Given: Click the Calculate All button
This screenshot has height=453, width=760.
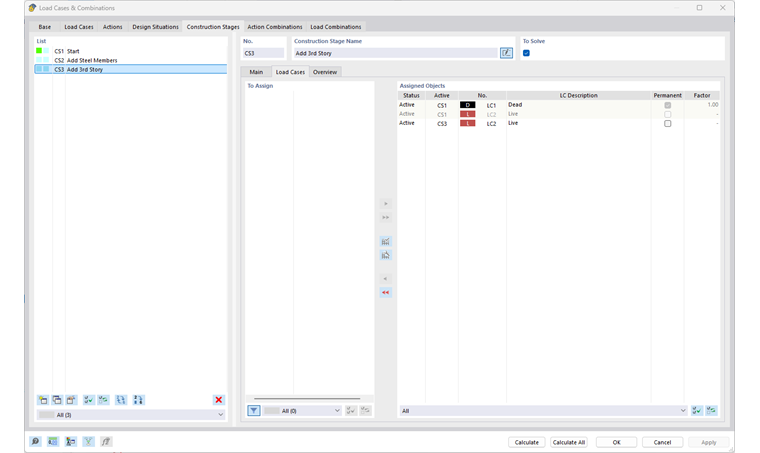Looking at the screenshot, I should (569, 442).
